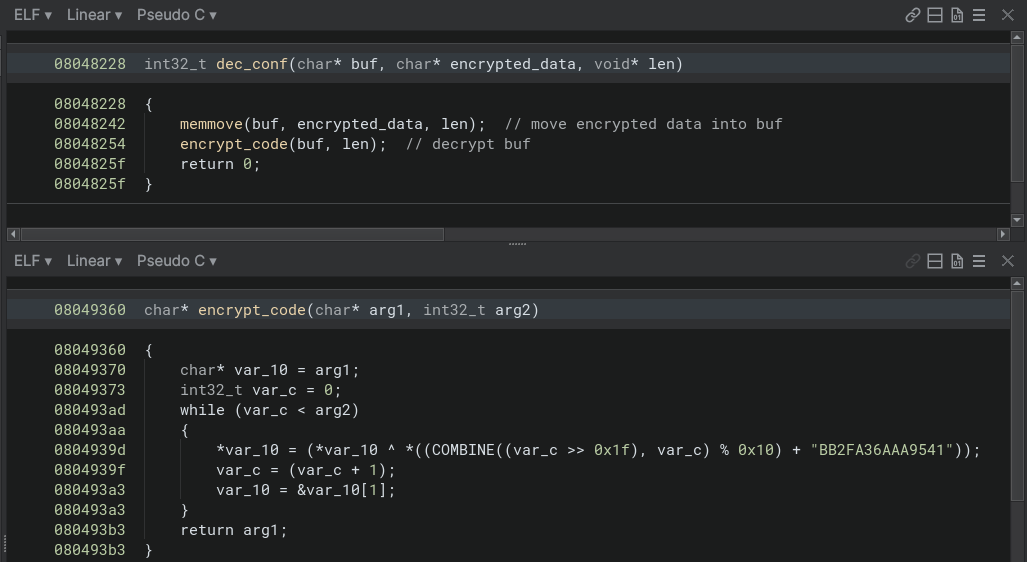Click the scroll right arrow in top pane
This screenshot has width=1027, height=562.
(1003, 234)
